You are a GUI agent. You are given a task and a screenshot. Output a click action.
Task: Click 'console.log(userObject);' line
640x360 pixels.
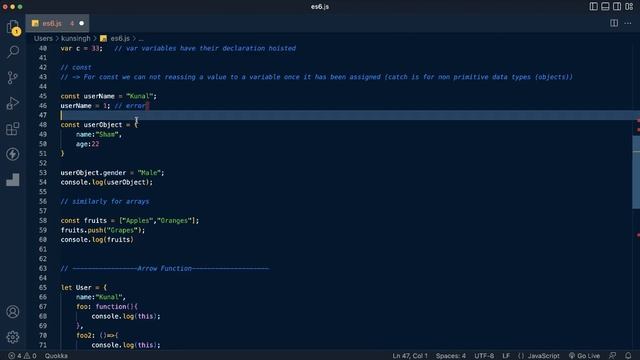[107, 182]
